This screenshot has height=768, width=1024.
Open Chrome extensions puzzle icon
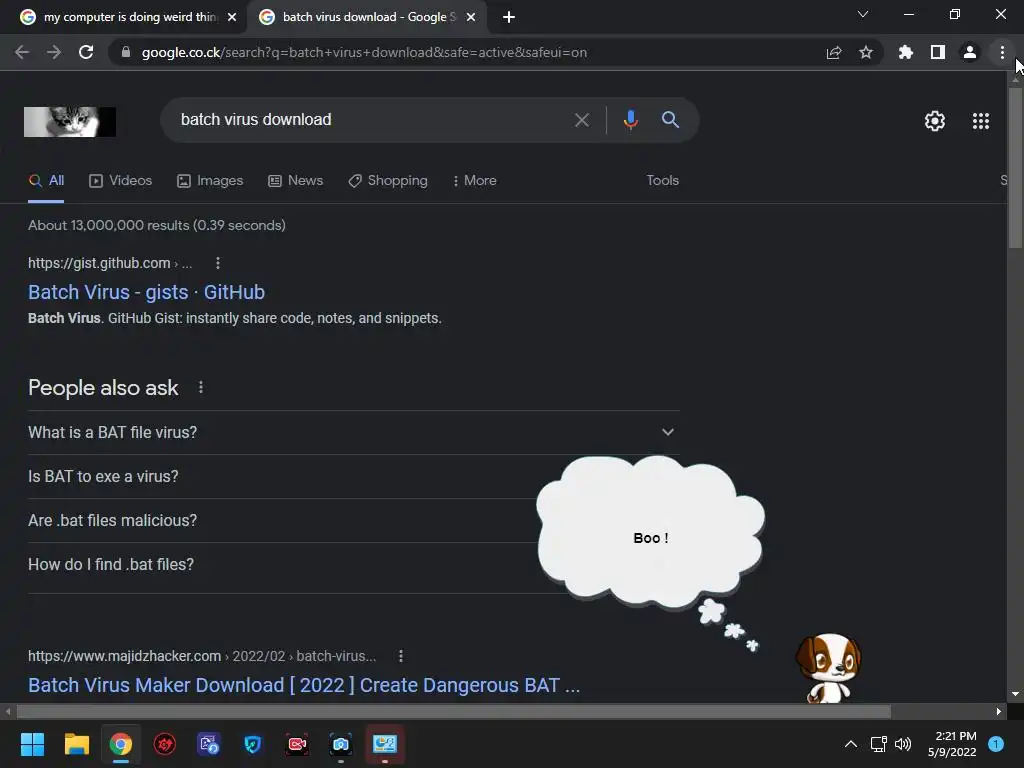click(906, 52)
